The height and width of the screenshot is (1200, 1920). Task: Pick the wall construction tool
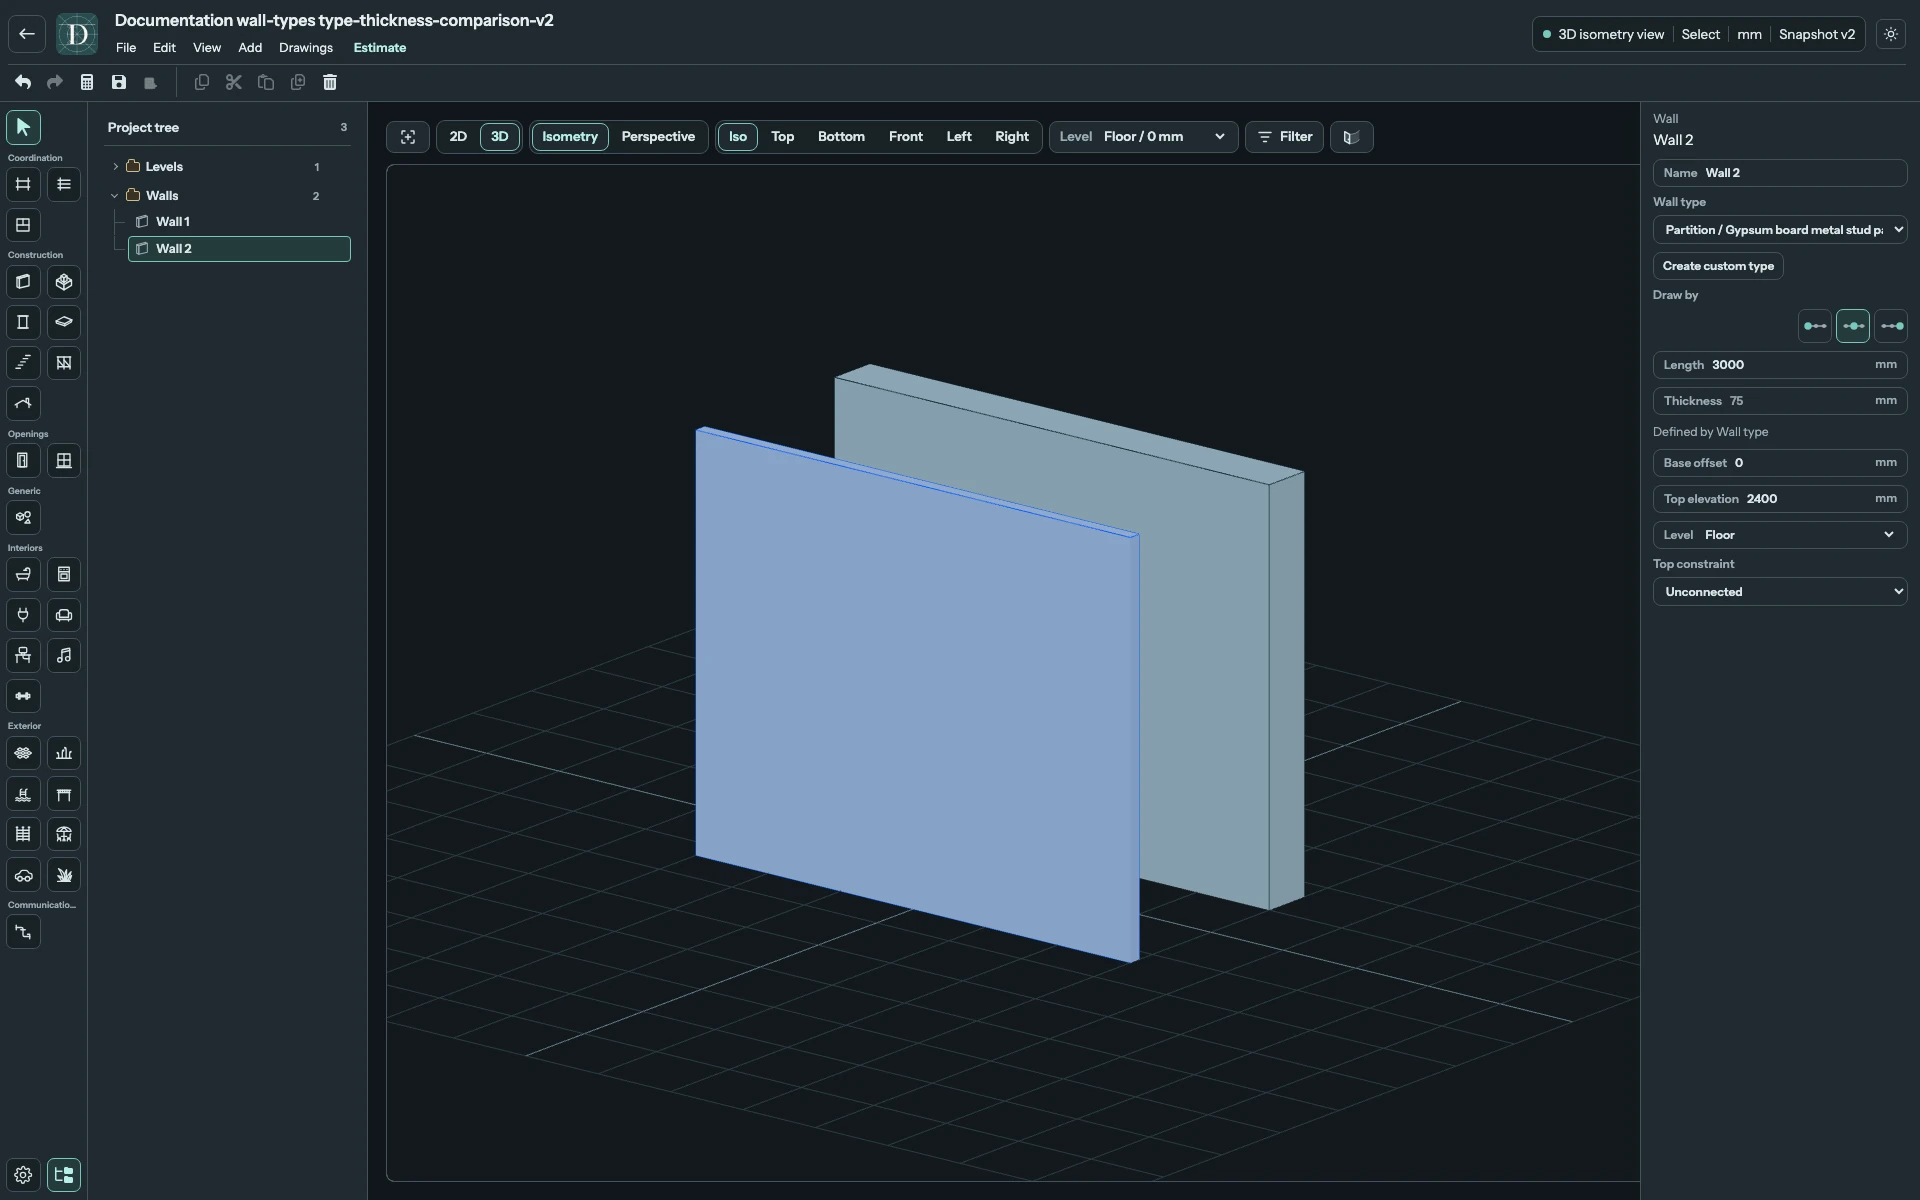click(x=23, y=282)
